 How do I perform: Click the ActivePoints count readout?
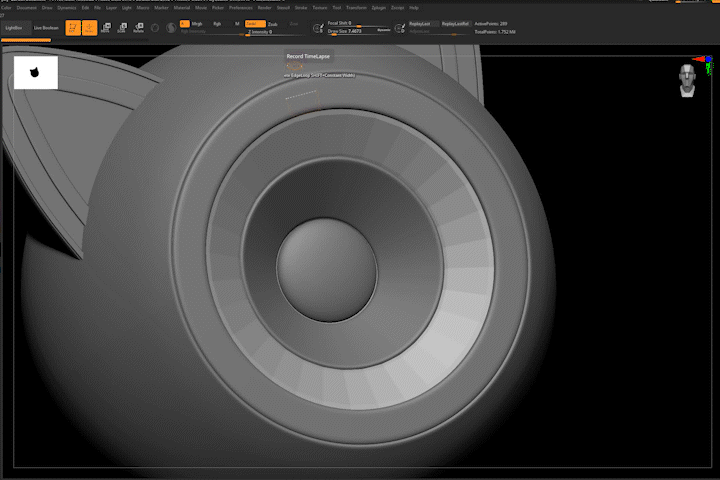tap(491, 23)
